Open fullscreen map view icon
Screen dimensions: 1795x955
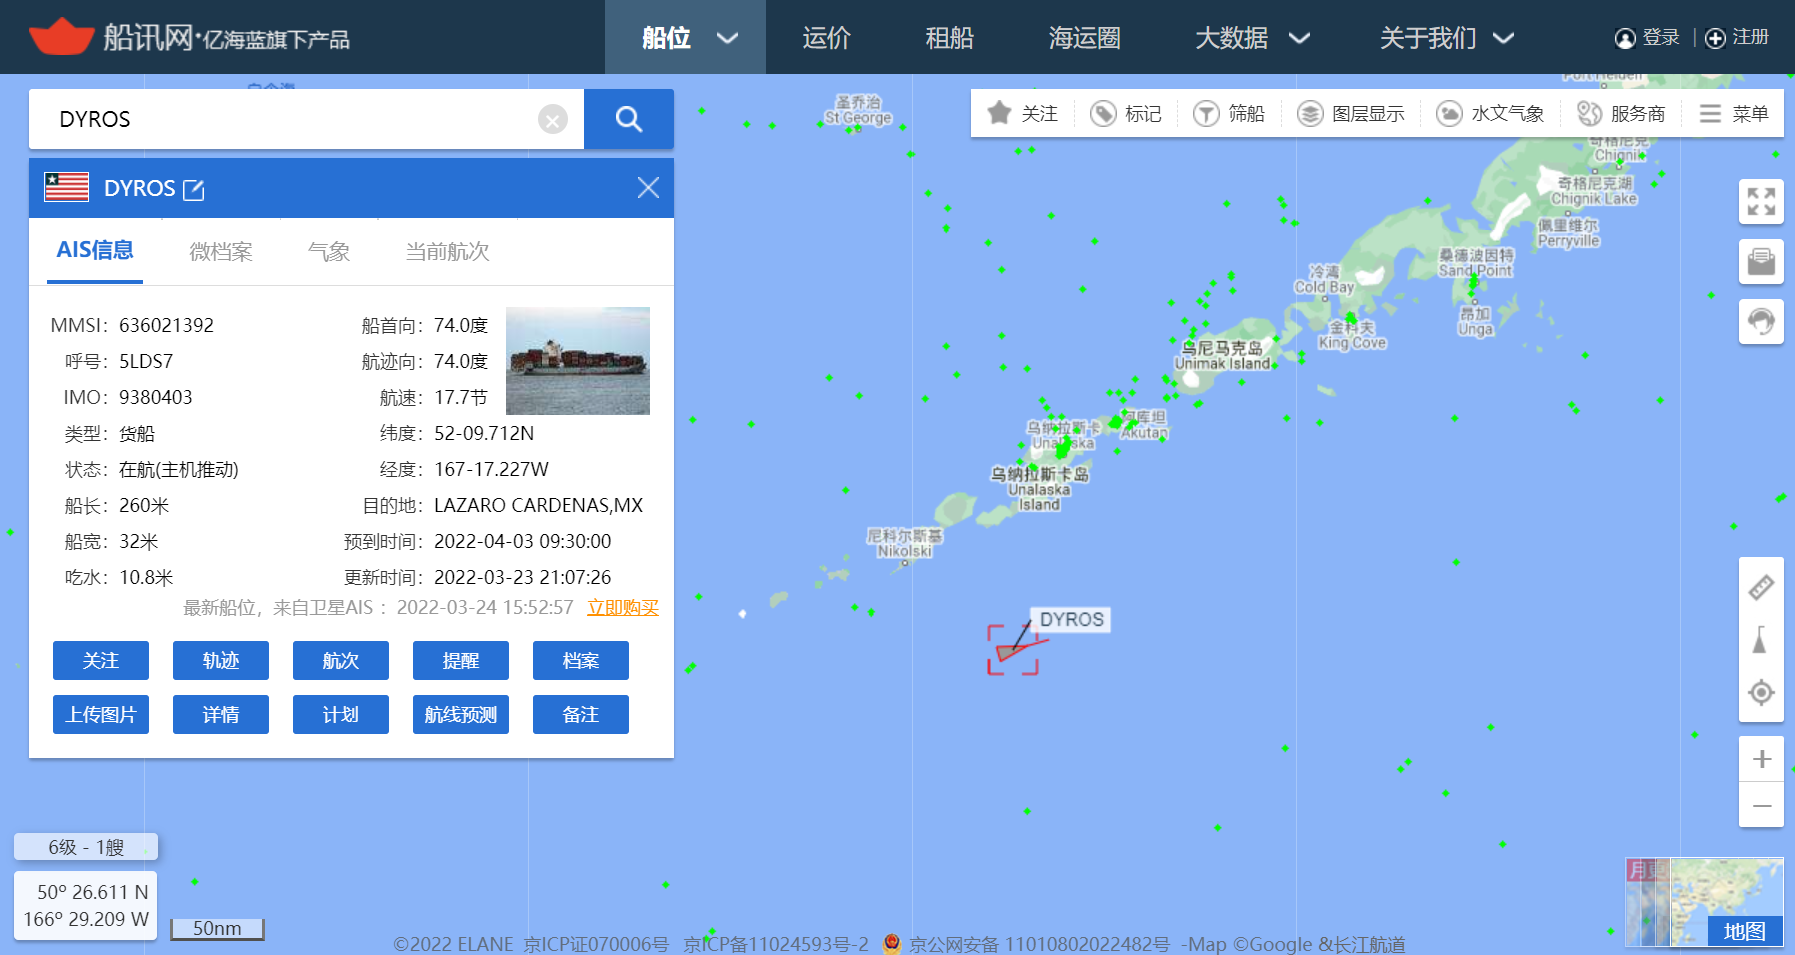1761,201
